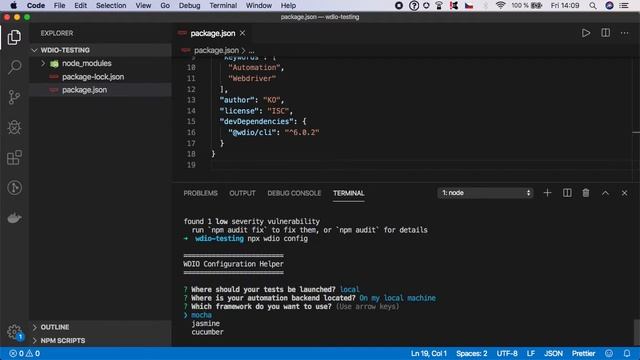640x360 pixels.
Task: Collapse the WDIO-TESTING folder section
Action: [100, 50]
